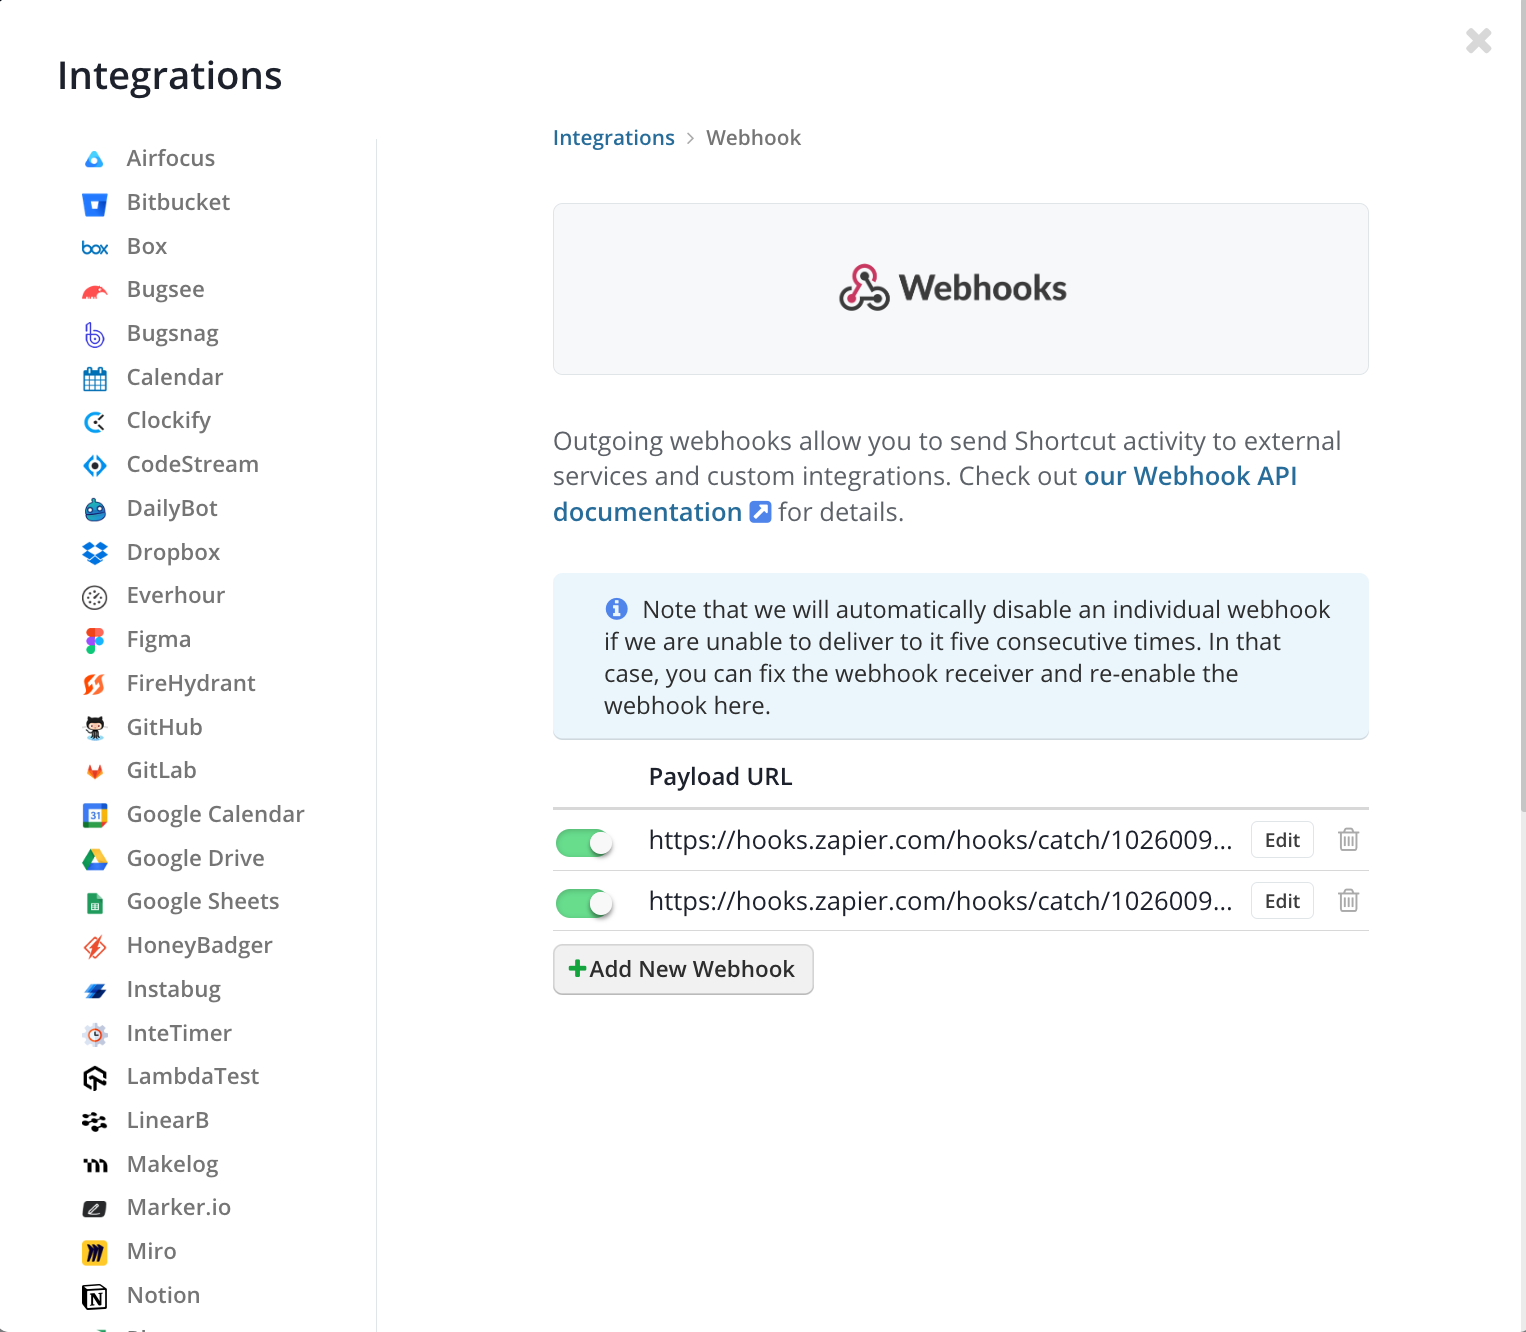Choose Makelog from the sidebar
The height and width of the screenshot is (1332, 1526).
(173, 1164)
